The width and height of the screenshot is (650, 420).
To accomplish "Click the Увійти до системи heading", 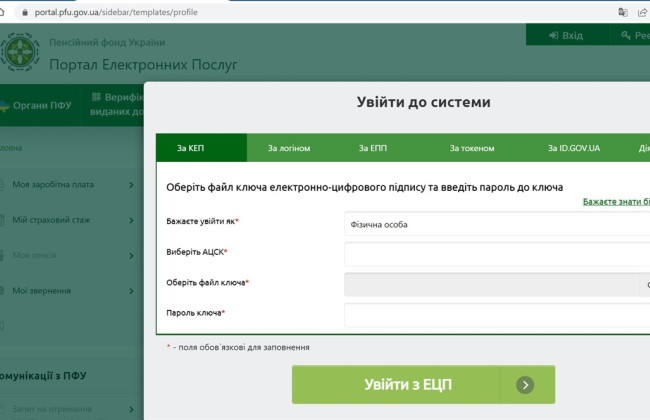I will point(424,102).
